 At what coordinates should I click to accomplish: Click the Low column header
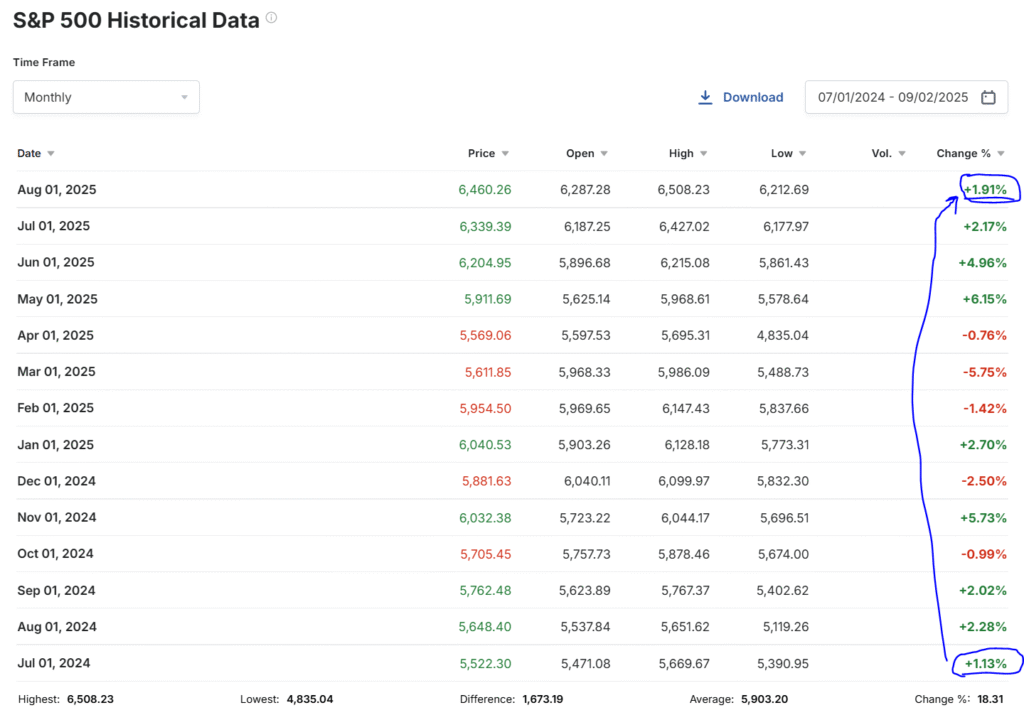[x=782, y=153]
